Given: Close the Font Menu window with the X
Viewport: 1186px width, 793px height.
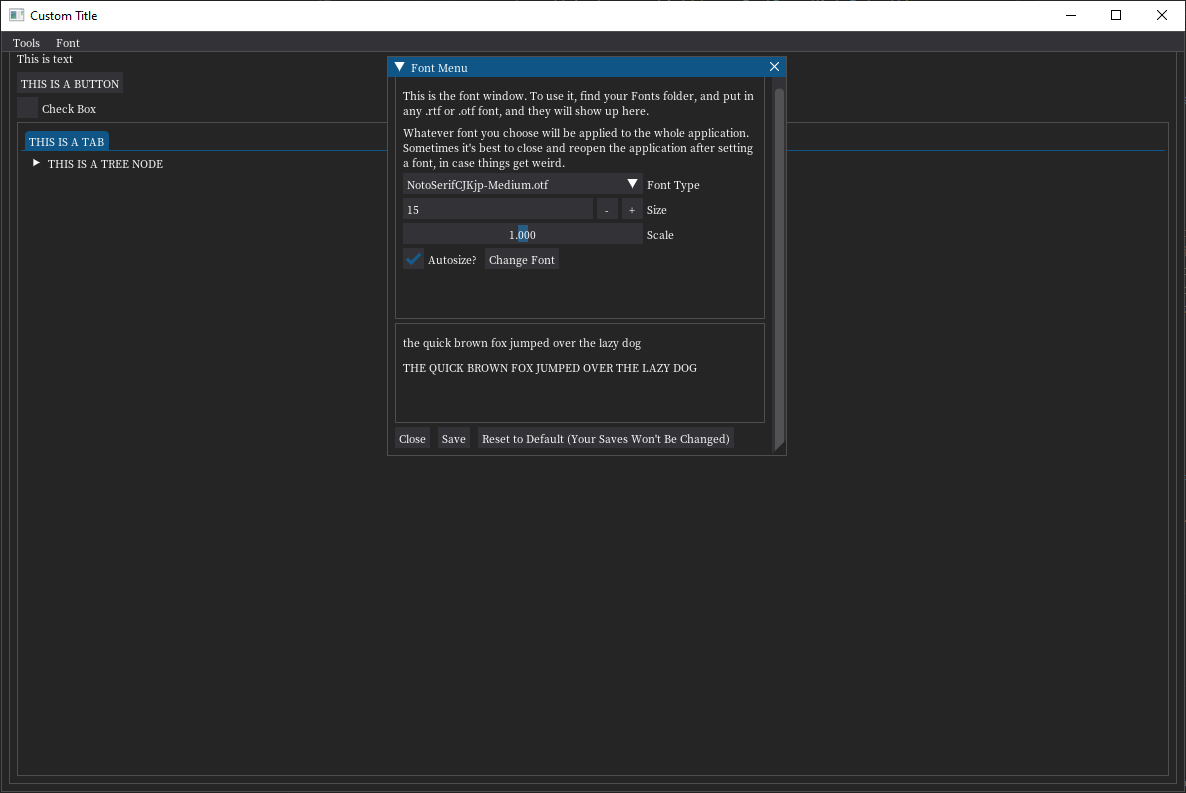Looking at the screenshot, I should coord(774,66).
